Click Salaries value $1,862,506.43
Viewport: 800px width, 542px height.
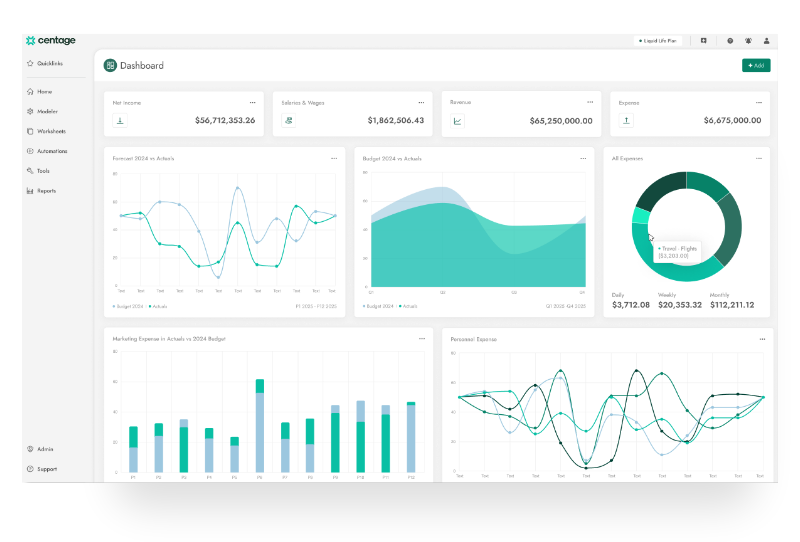point(396,120)
